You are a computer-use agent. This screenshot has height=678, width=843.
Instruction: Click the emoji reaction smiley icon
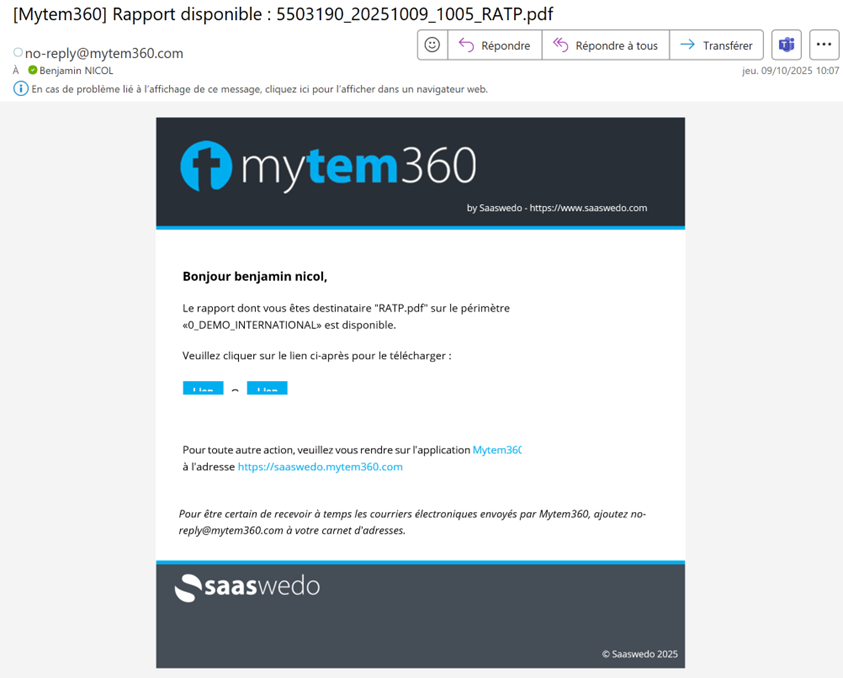[x=432, y=45]
